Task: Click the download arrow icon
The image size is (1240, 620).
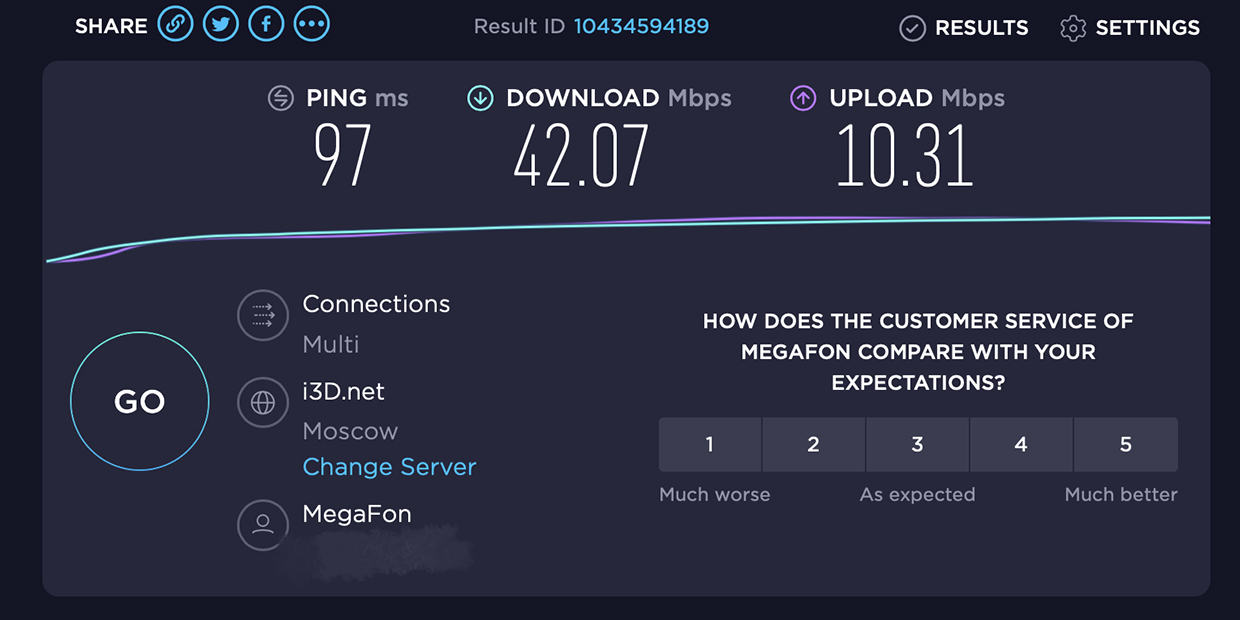Action: pyautogui.click(x=480, y=98)
